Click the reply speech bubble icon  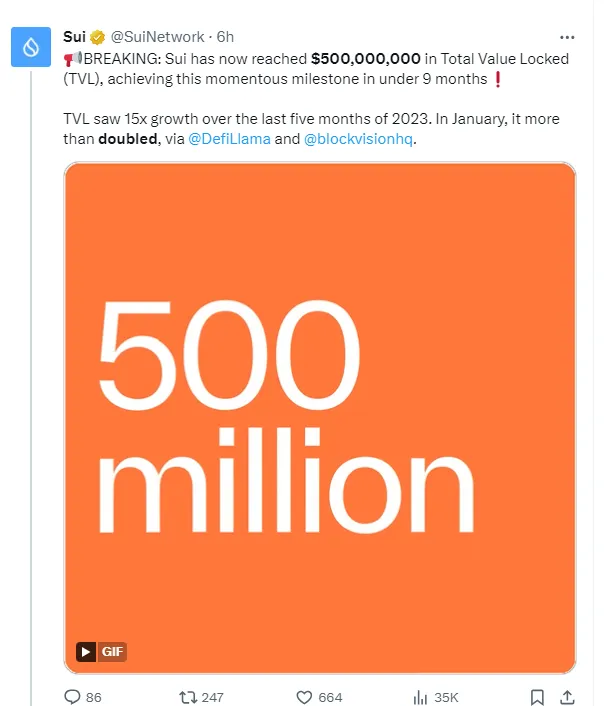tap(72, 696)
